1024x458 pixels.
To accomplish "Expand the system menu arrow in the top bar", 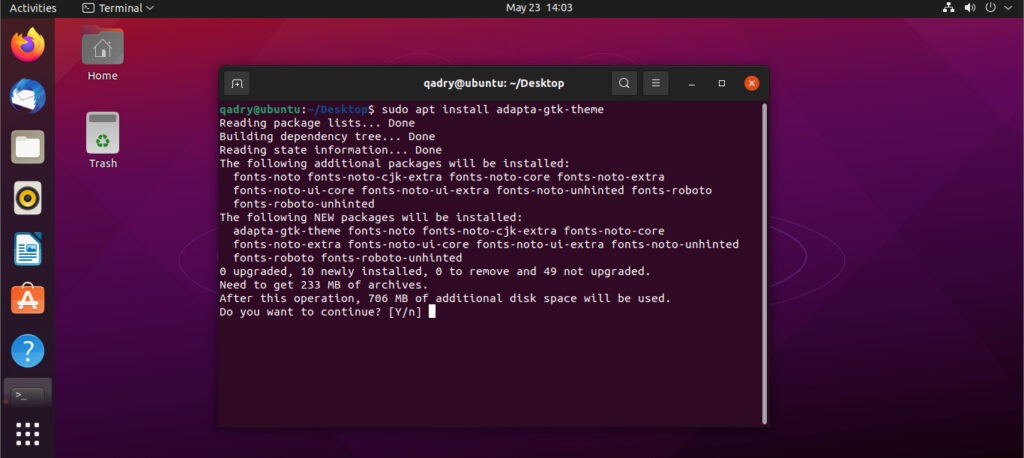I will (x=1006, y=8).
